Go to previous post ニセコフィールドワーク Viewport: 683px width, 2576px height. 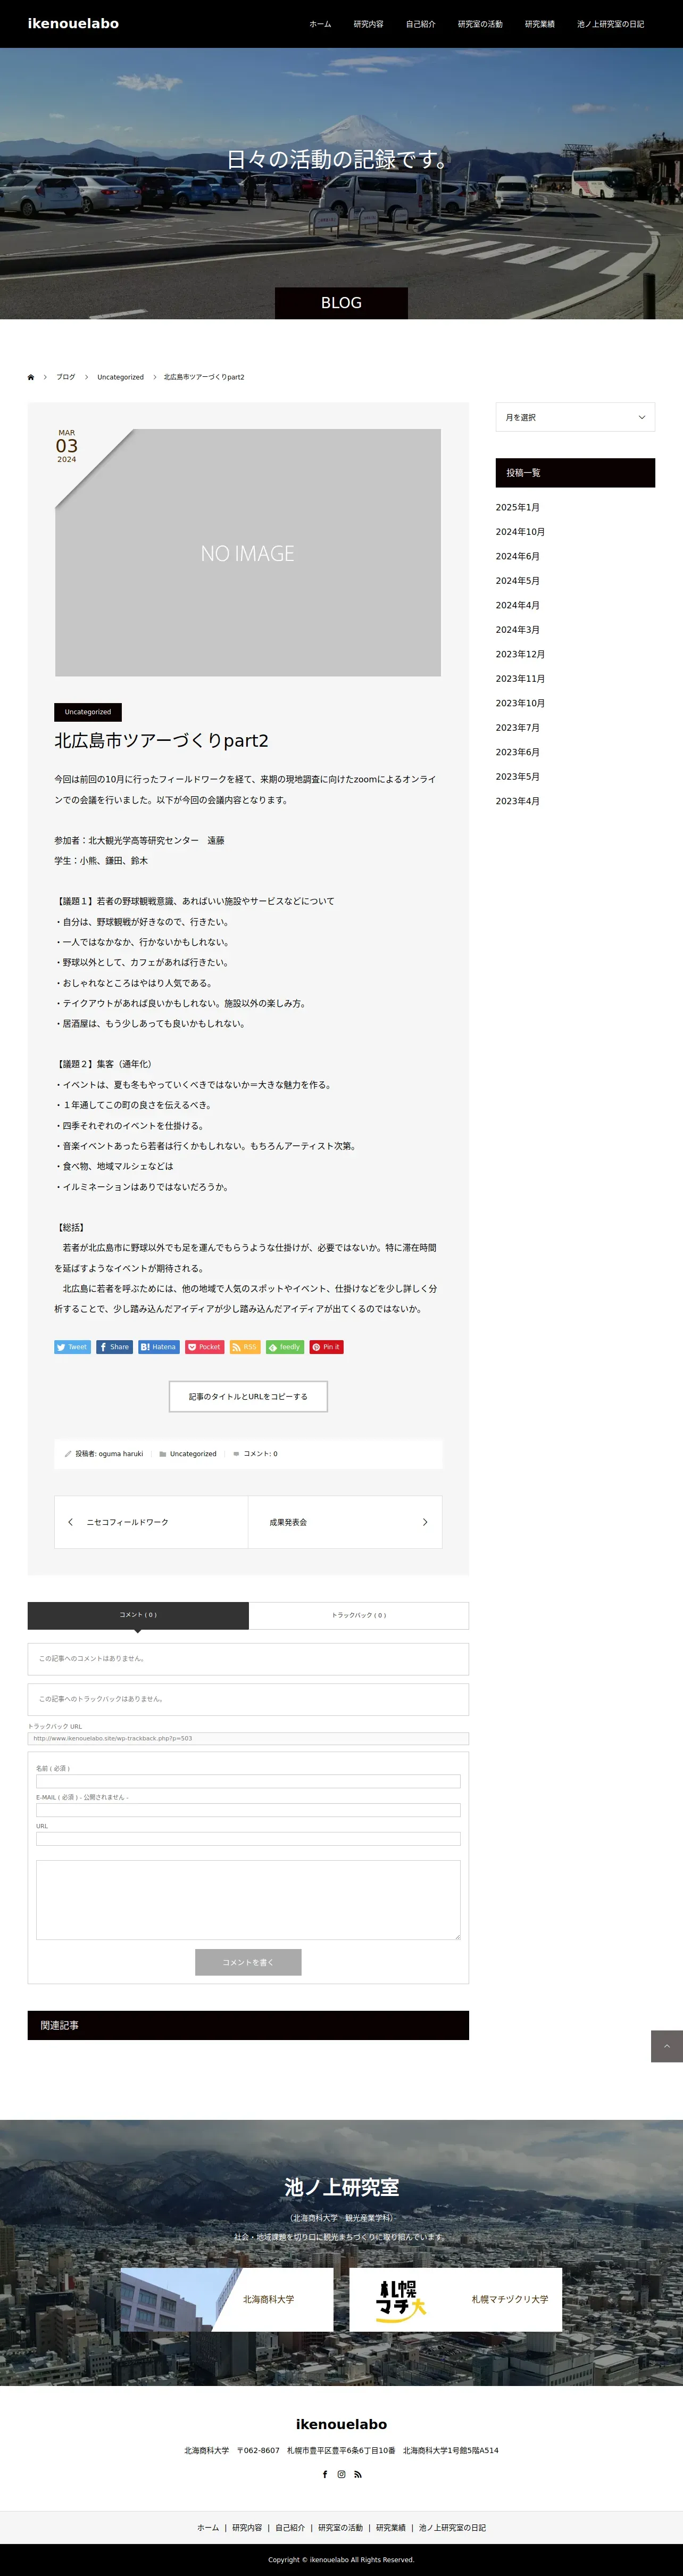coord(151,1522)
